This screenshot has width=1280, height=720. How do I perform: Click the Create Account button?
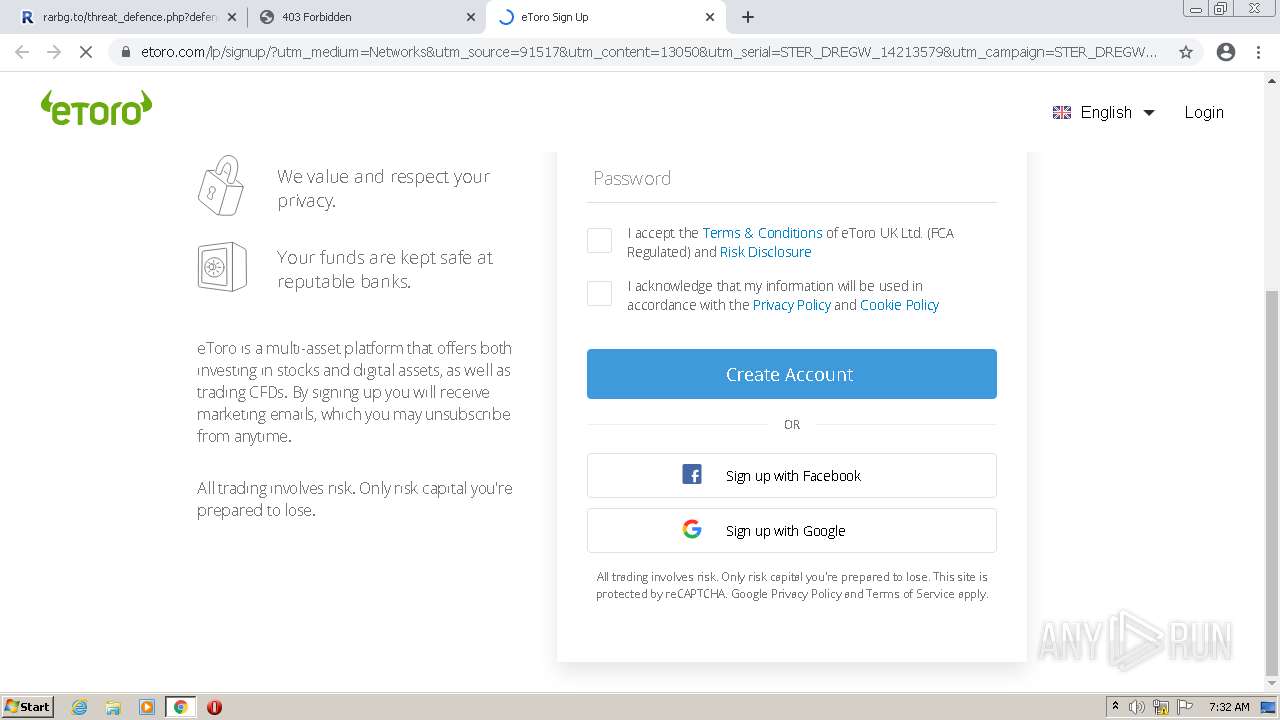click(792, 374)
